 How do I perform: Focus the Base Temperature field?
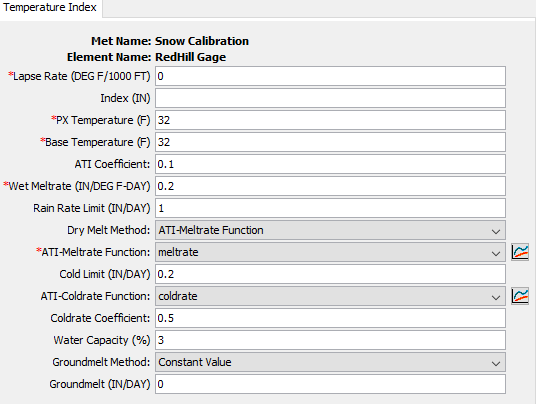tap(330, 142)
